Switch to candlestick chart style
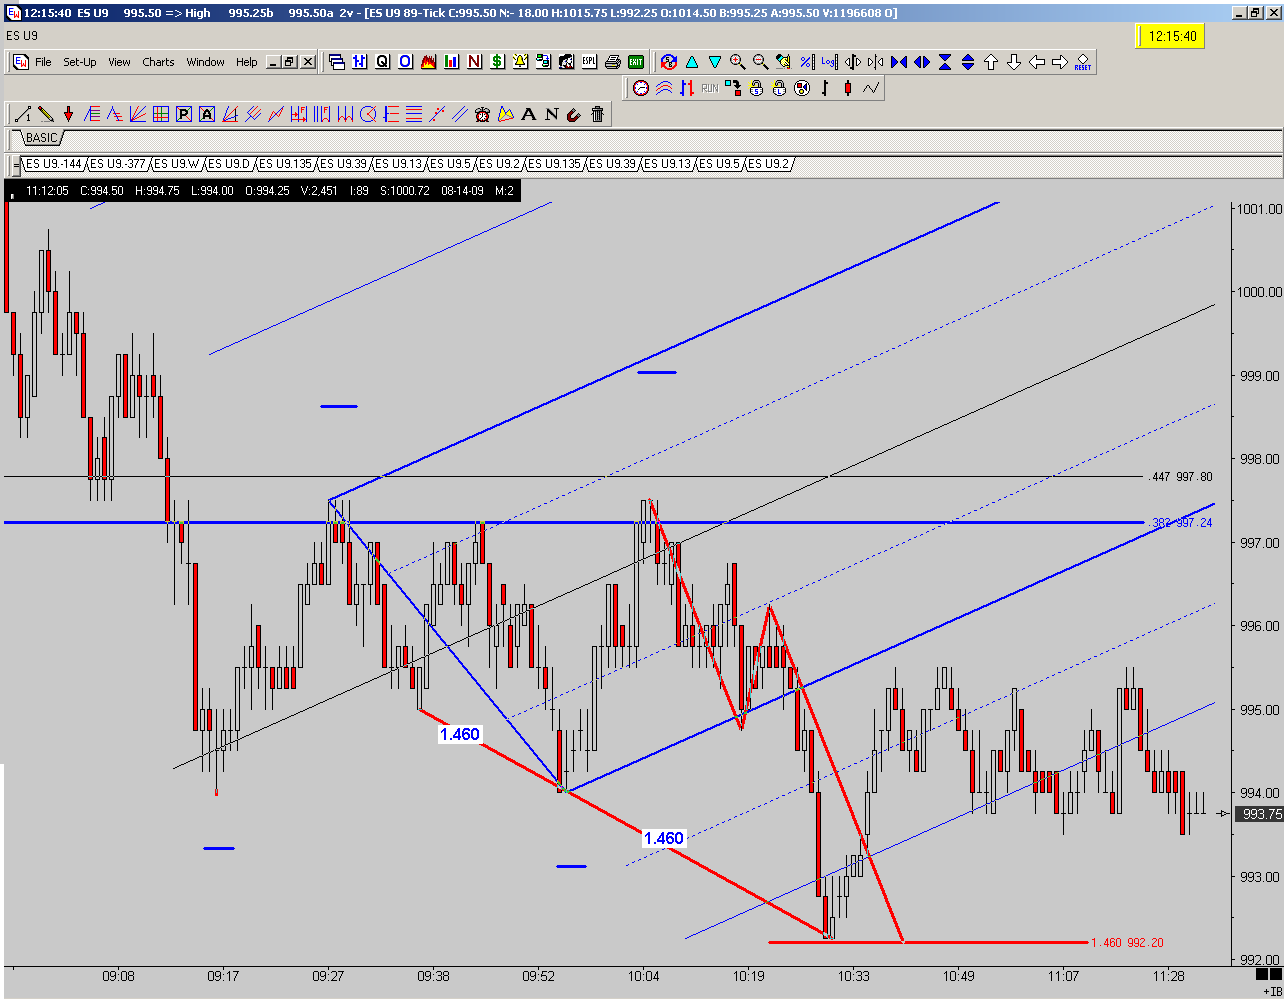The width and height of the screenshot is (1288, 1000). click(847, 88)
